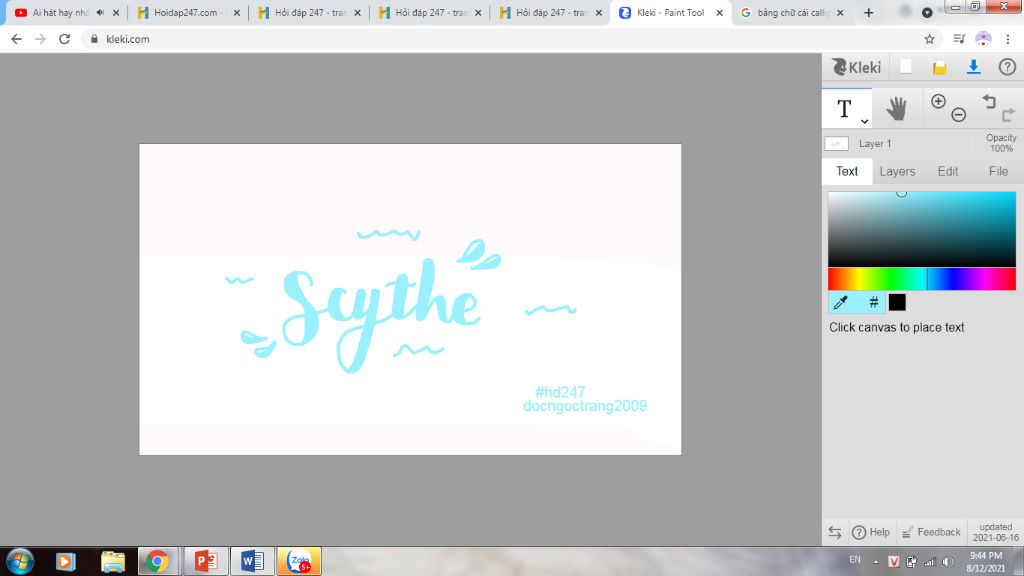Open the Chrome profile avatar
Screen dimensions: 1024x576
[x=983, y=39]
